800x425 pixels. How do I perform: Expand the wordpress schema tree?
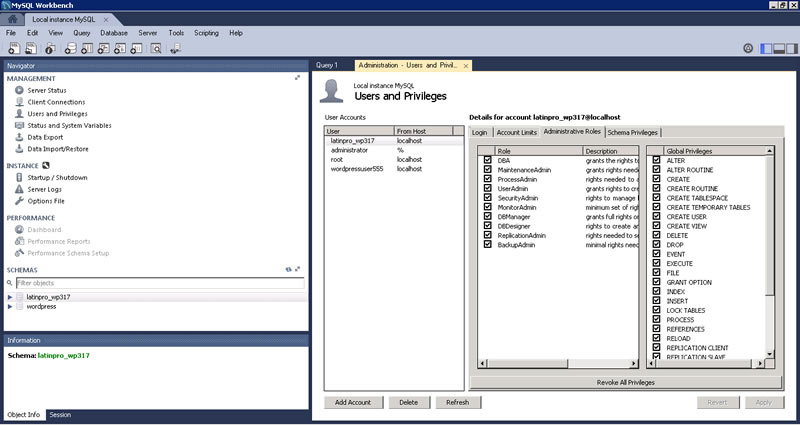click(10, 307)
